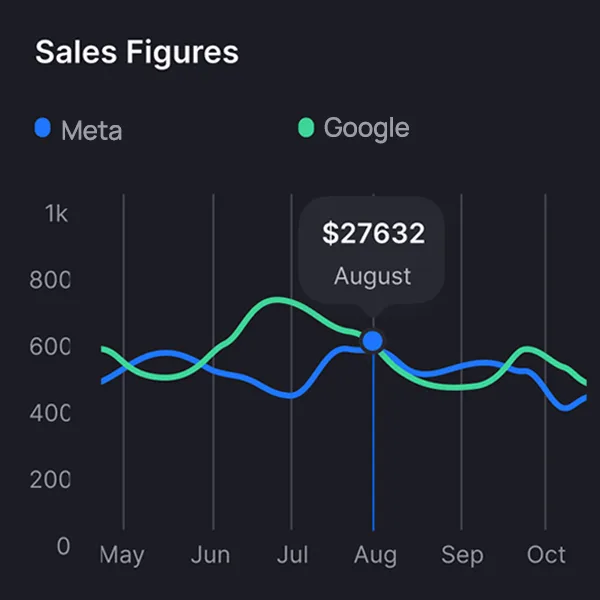Click the 0 value axis label
Image resolution: width=600 pixels, height=600 pixels.
click(x=63, y=546)
